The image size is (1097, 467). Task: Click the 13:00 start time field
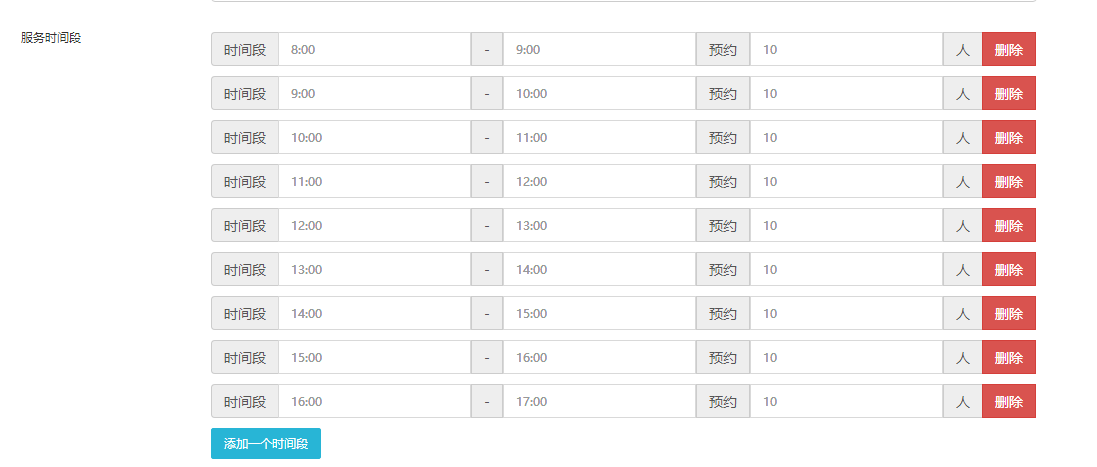pyautogui.click(x=373, y=269)
